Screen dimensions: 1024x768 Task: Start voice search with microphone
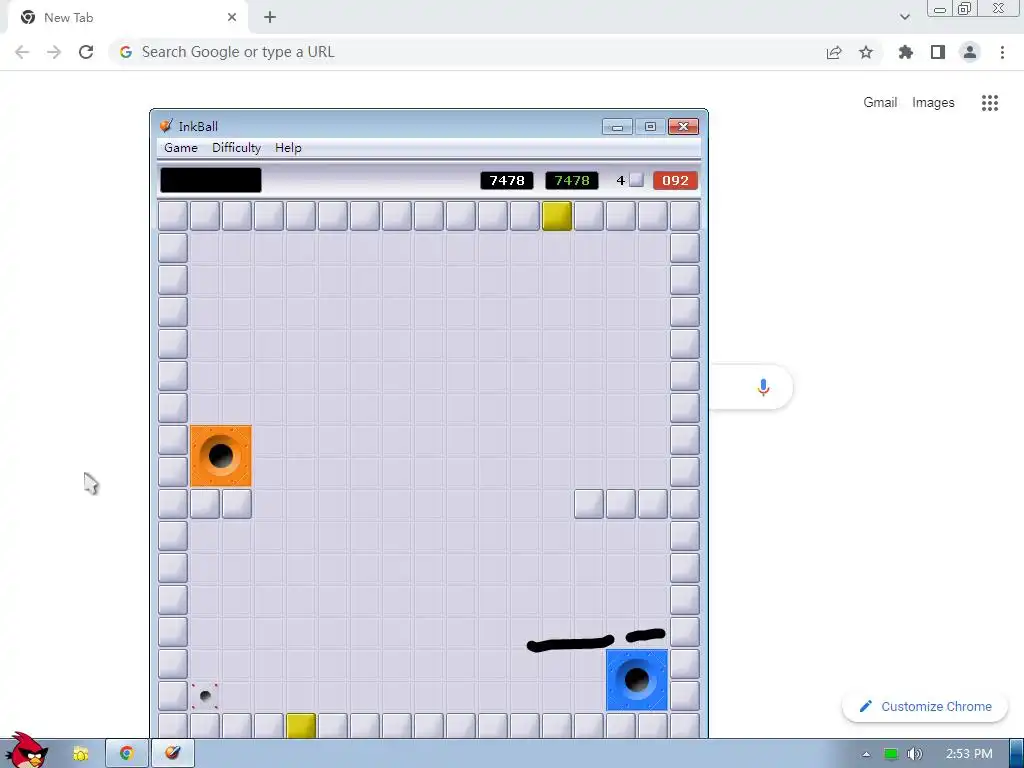763,387
